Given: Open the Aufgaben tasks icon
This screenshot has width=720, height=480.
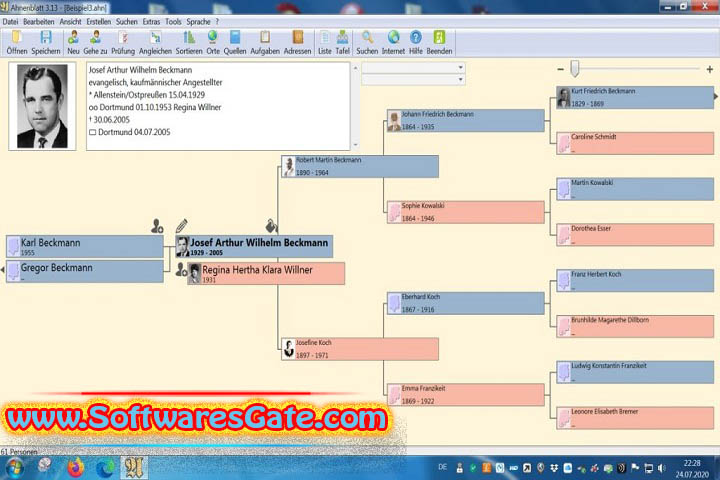Looking at the screenshot, I should (264, 43).
